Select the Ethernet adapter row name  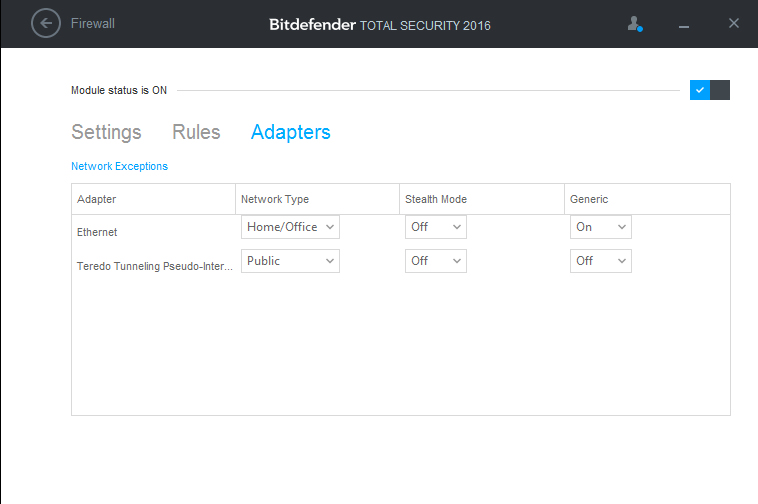tap(97, 232)
